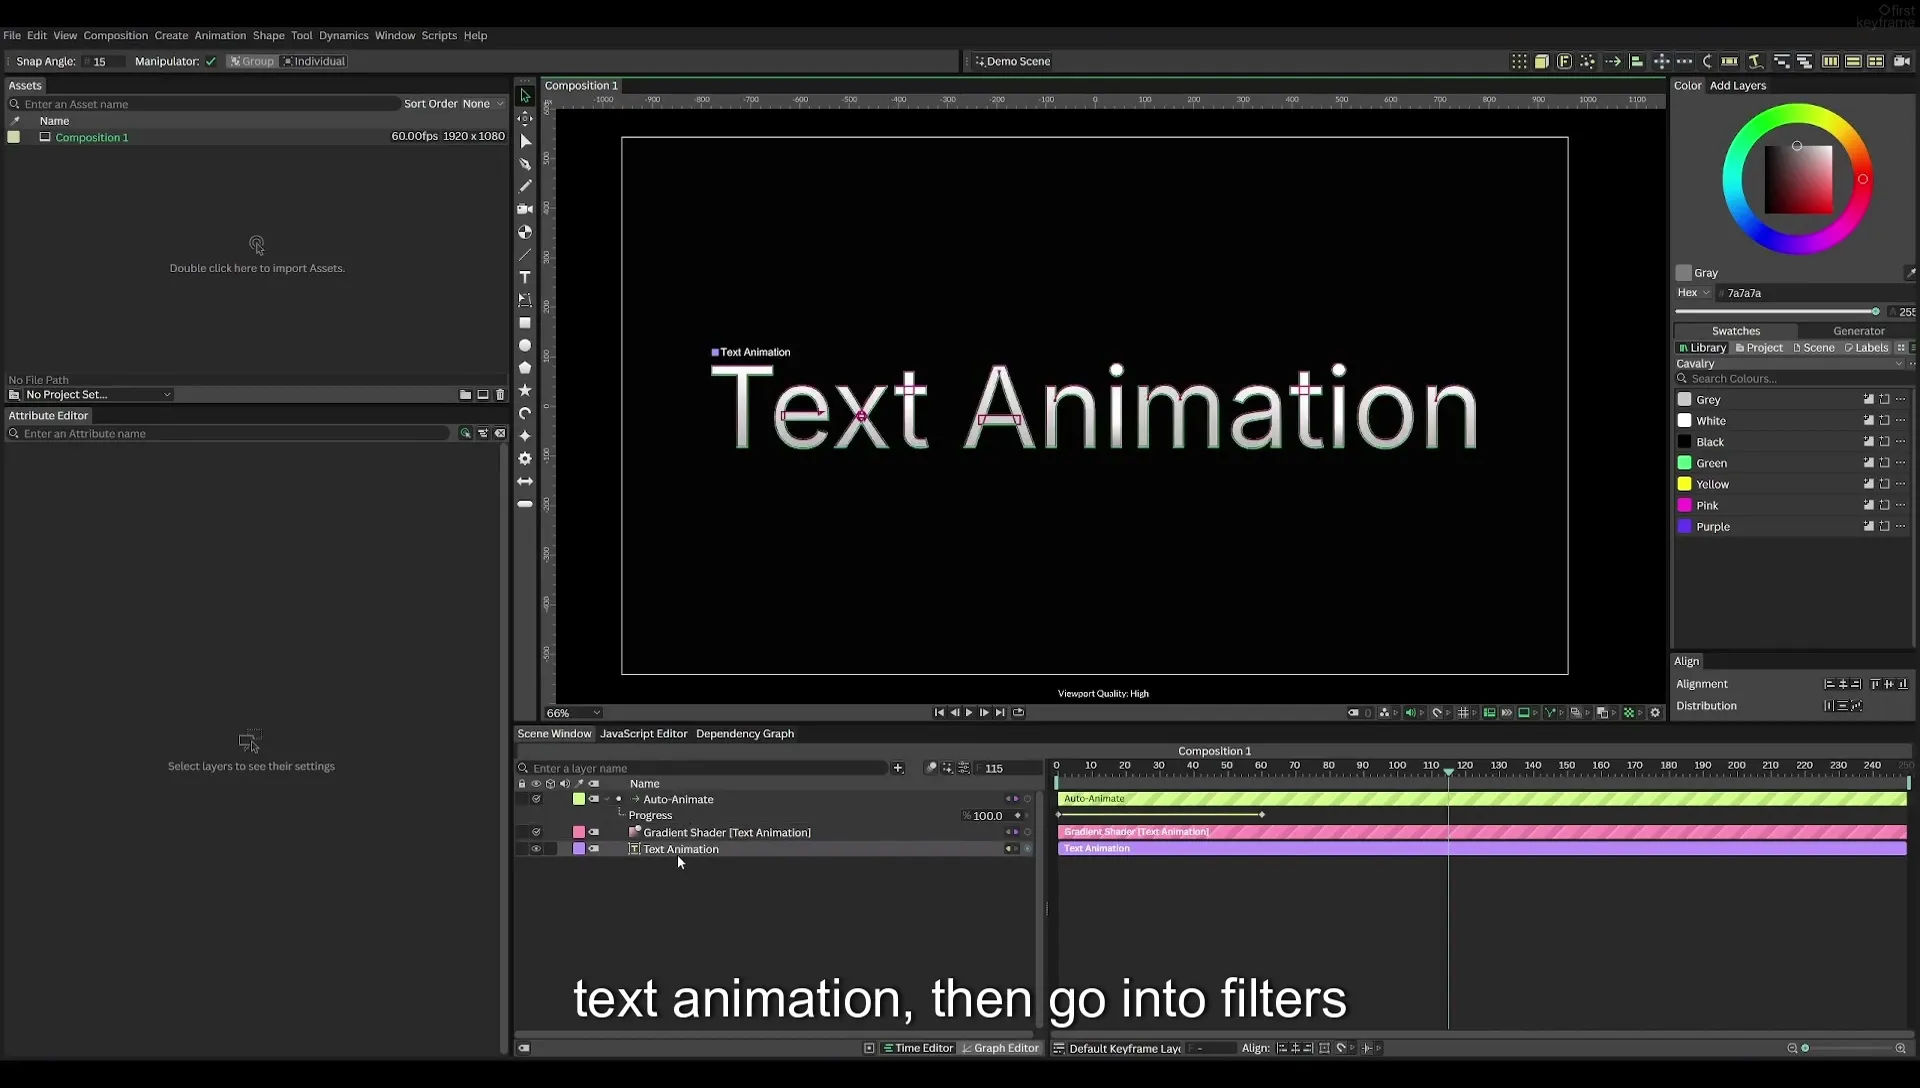The width and height of the screenshot is (1920, 1088).
Task: Switch to Time Editor view
Action: pos(917,1048)
